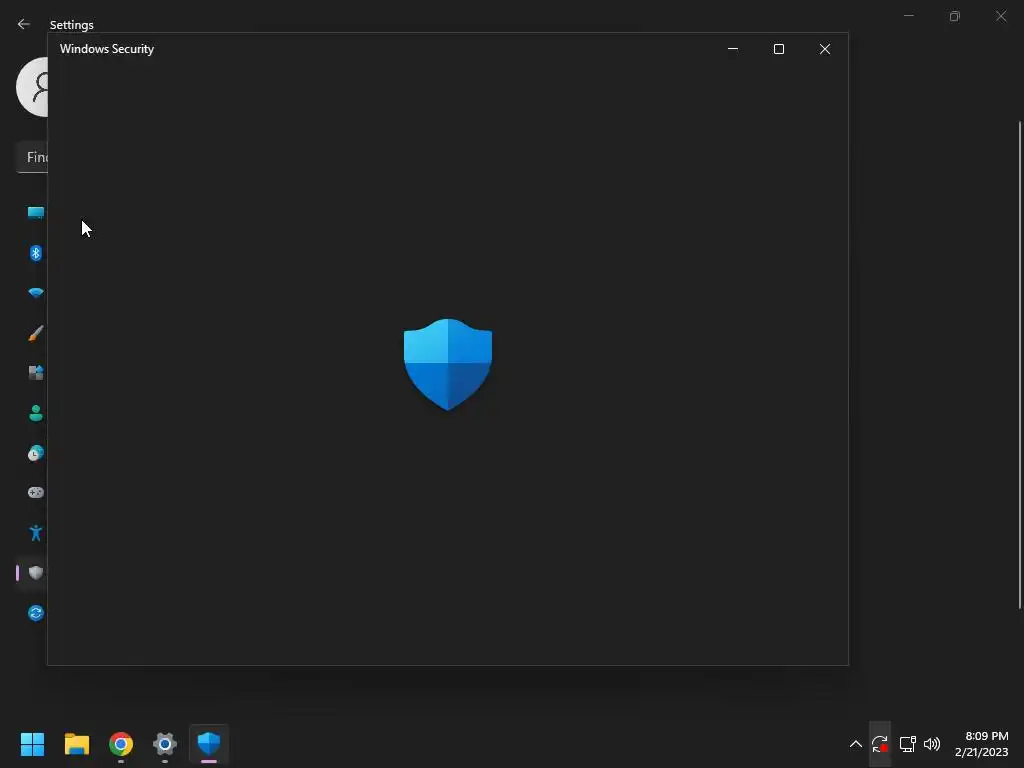The height and width of the screenshot is (768, 1024).
Task: Click the back arrow in Settings window
Action: pyautogui.click(x=24, y=24)
